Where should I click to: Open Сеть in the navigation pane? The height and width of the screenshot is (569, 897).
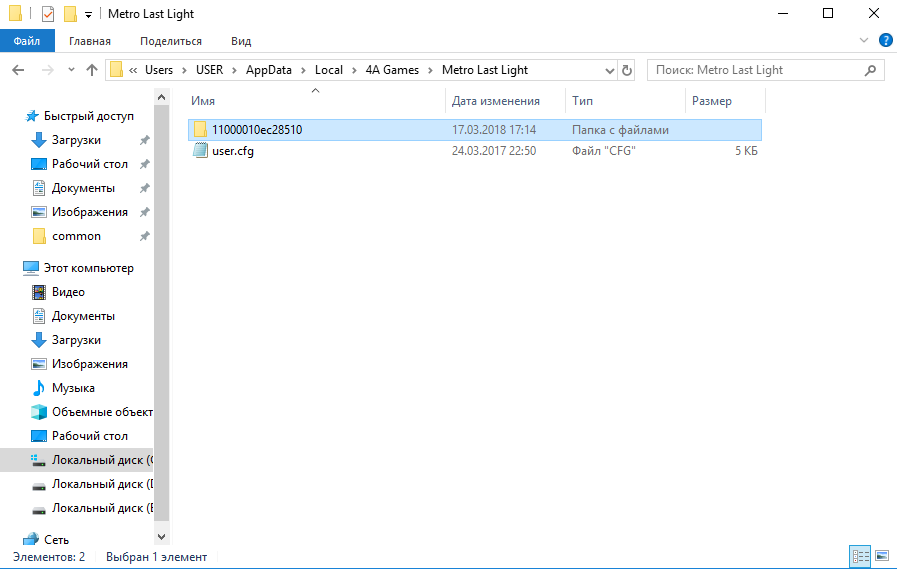56,540
